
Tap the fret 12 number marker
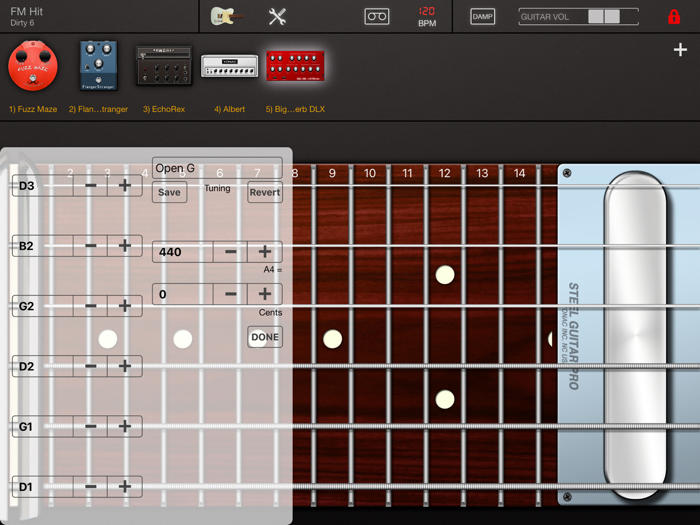click(x=444, y=173)
